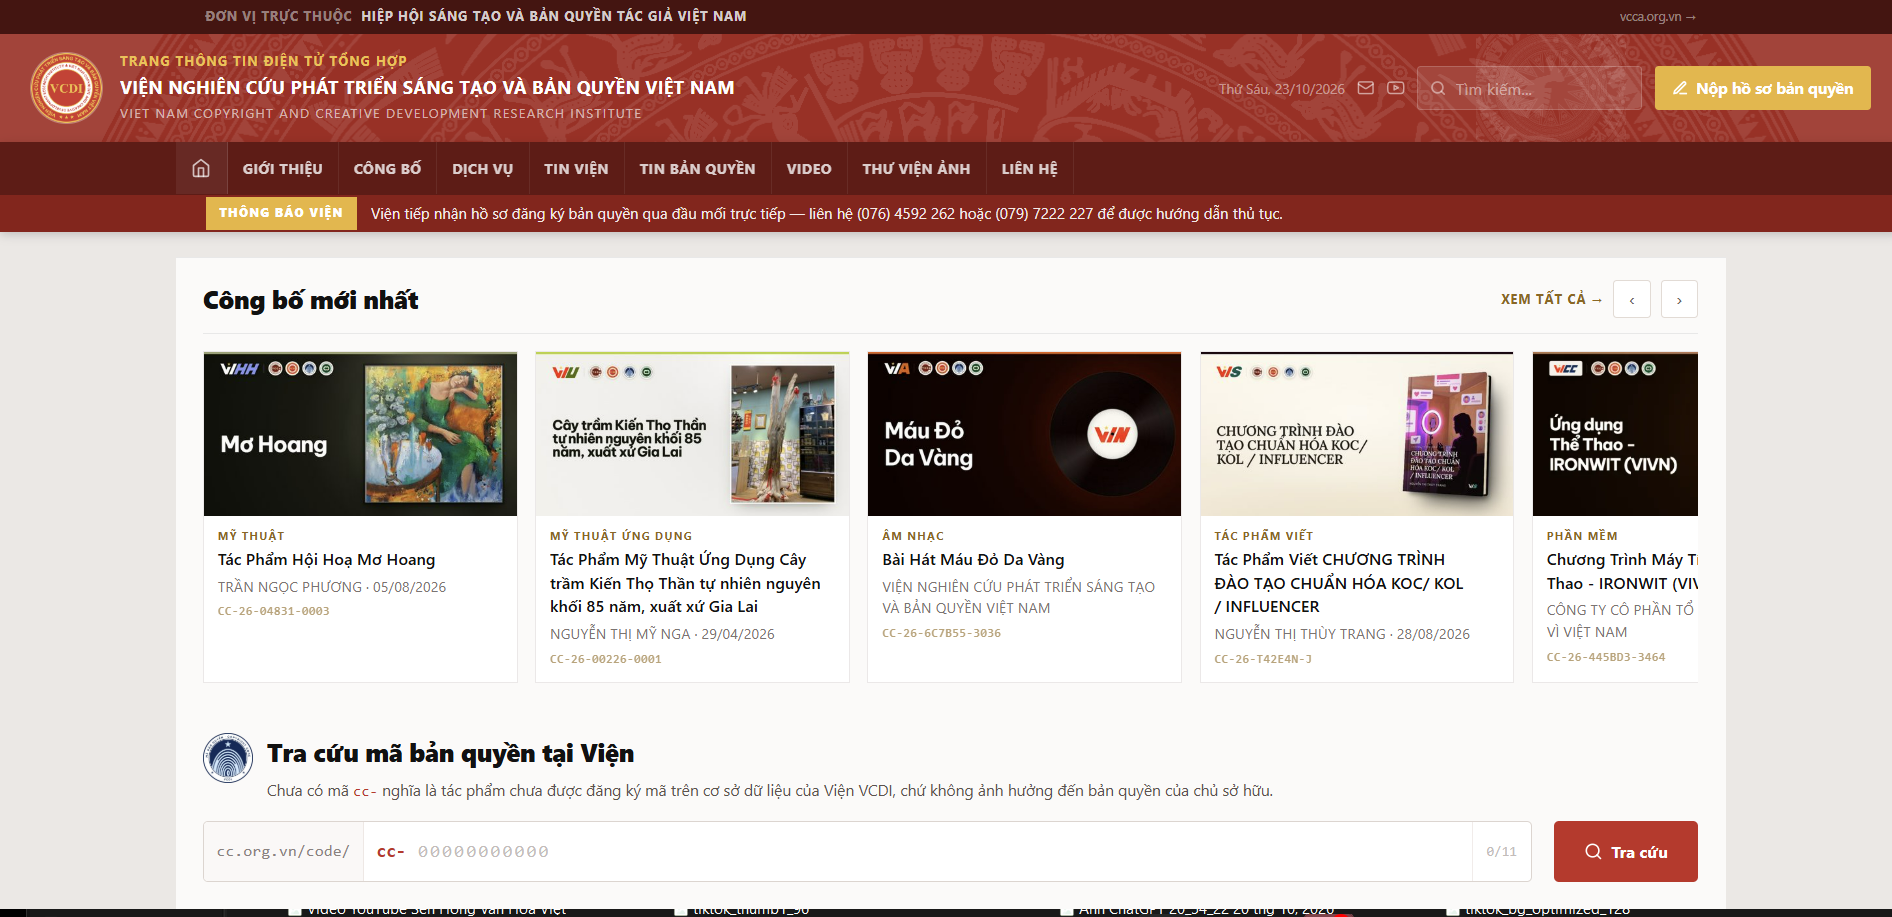
Task: Visit the vcca.org.vn link
Action: point(1657,16)
